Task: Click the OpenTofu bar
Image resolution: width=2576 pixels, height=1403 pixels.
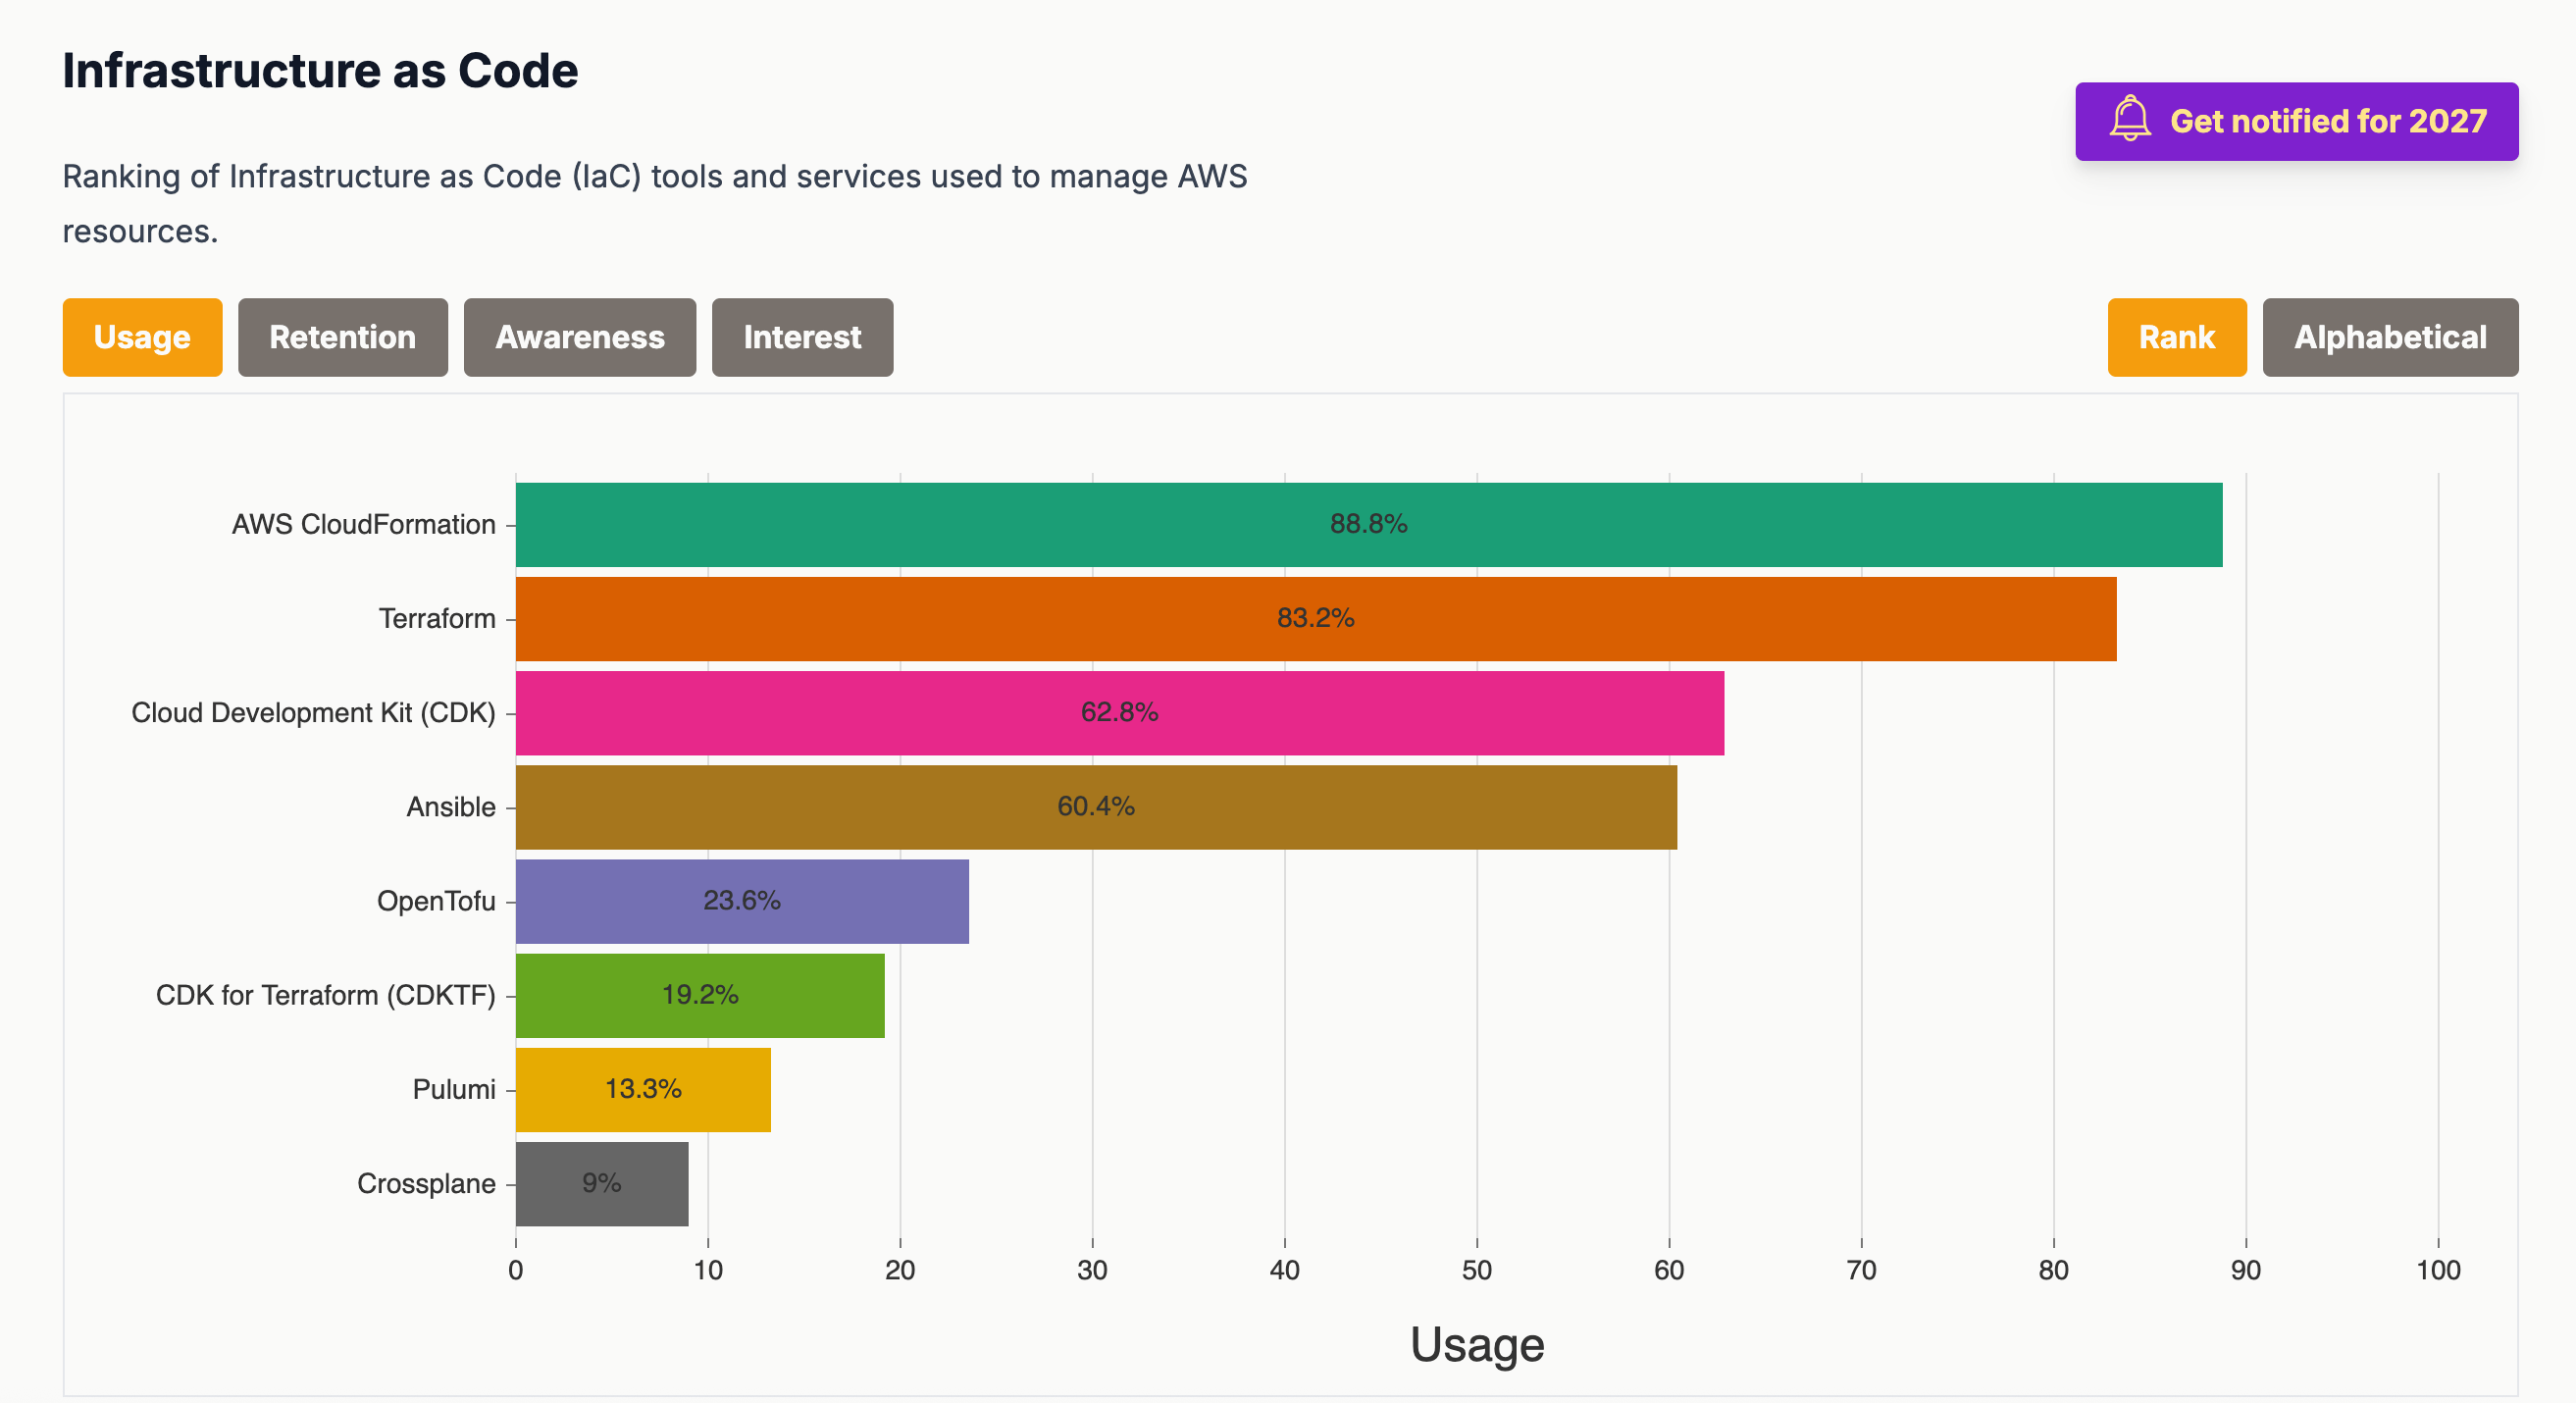Action: (x=740, y=901)
